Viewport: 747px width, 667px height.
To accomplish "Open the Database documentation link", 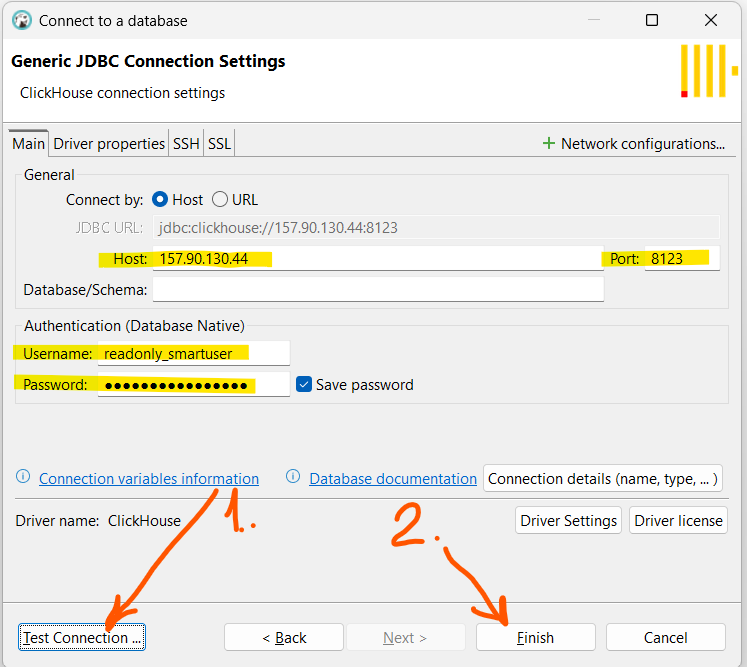I will pos(393,479).
